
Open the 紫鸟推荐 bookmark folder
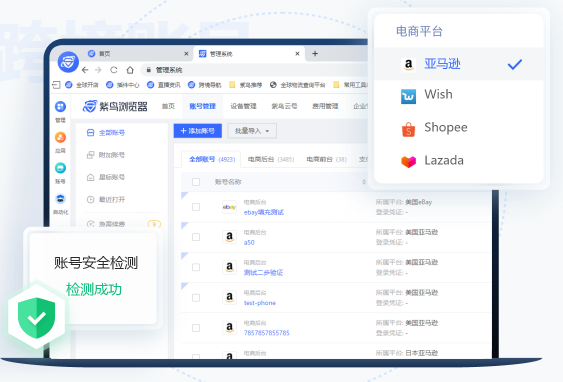246,85
